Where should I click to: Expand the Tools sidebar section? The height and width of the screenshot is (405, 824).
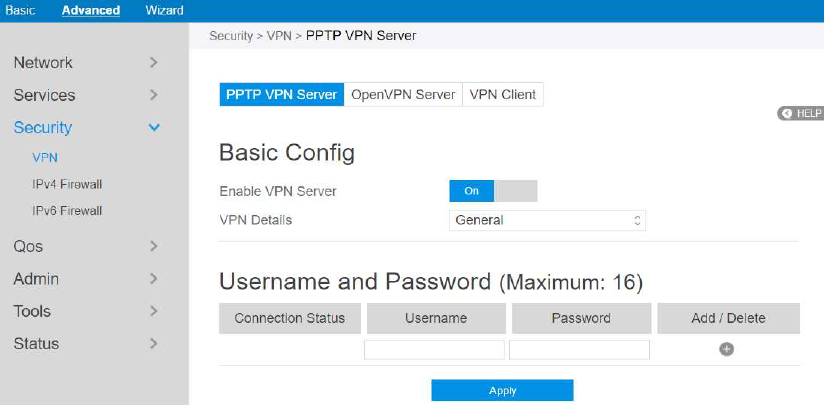pos(85,311)
